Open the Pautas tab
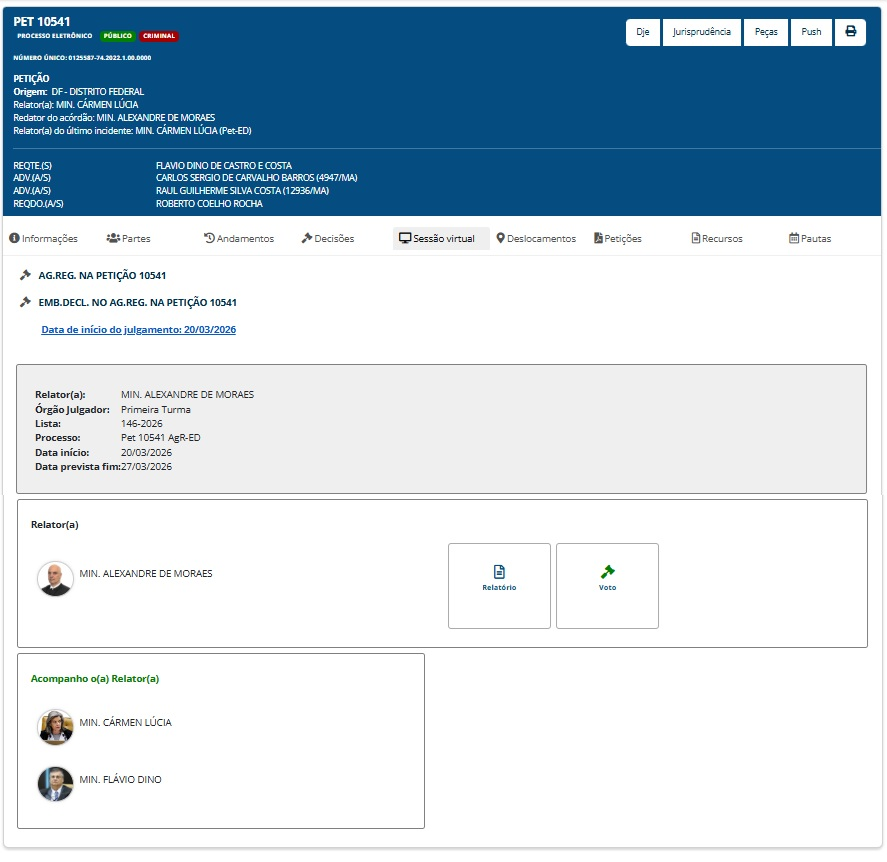Viewport: 887px width, 862px height. 810,239
